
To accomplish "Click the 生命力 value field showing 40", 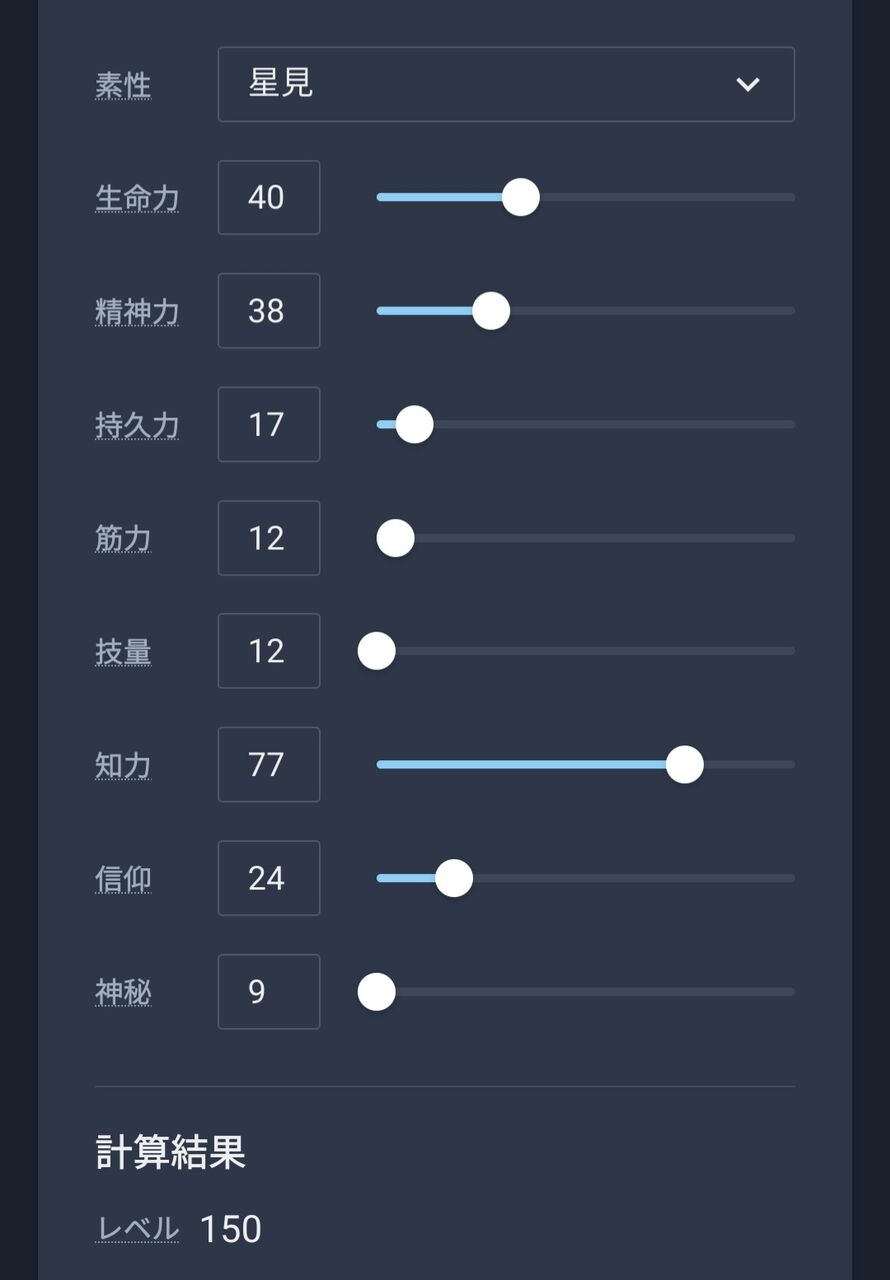I will tap(269, 197).
